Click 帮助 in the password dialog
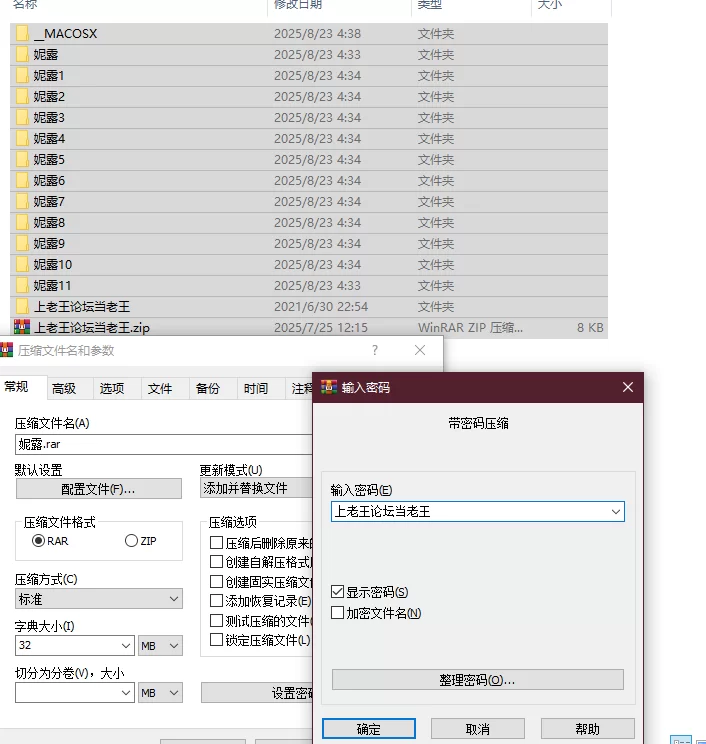 pyautogui.click(x=587, y=728)
